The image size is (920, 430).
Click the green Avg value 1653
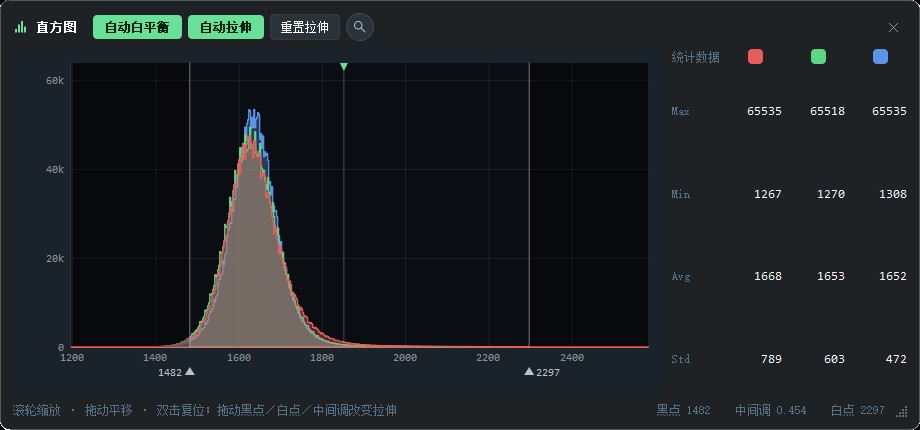coord(831,276)
